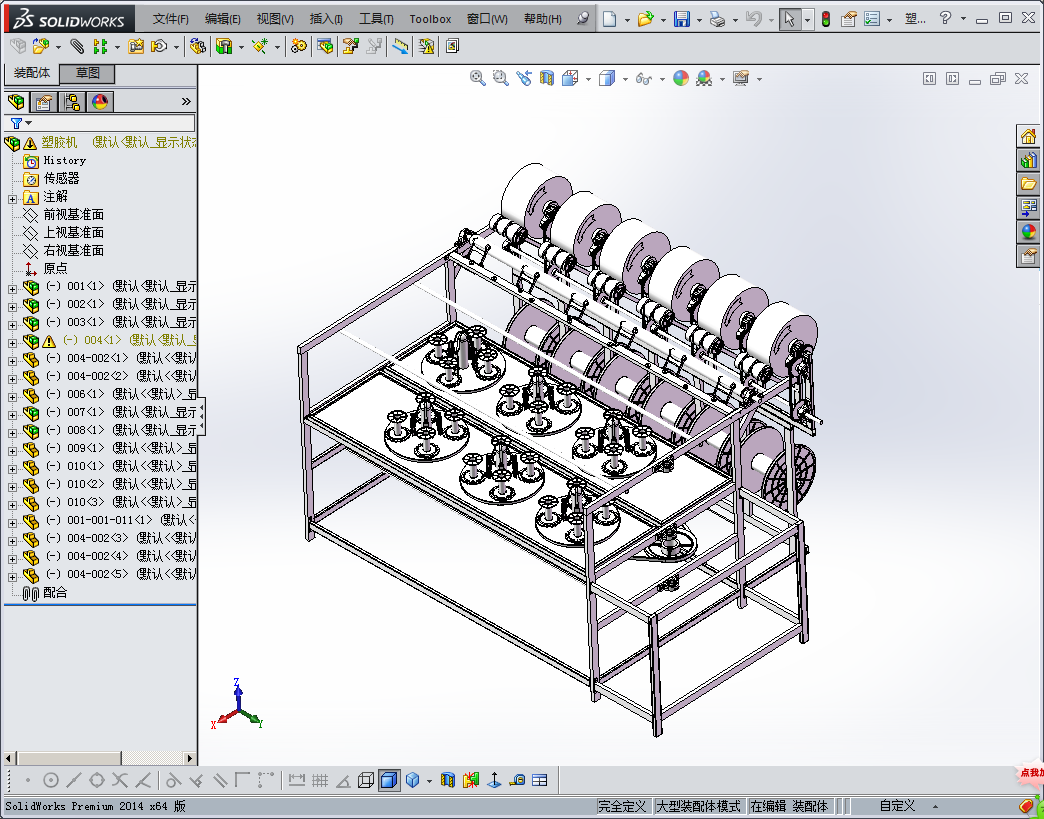Click the Zoom to Fit icon
Image resolution: width=1044 pixels, height=819 pixels.
click(477, 78)
